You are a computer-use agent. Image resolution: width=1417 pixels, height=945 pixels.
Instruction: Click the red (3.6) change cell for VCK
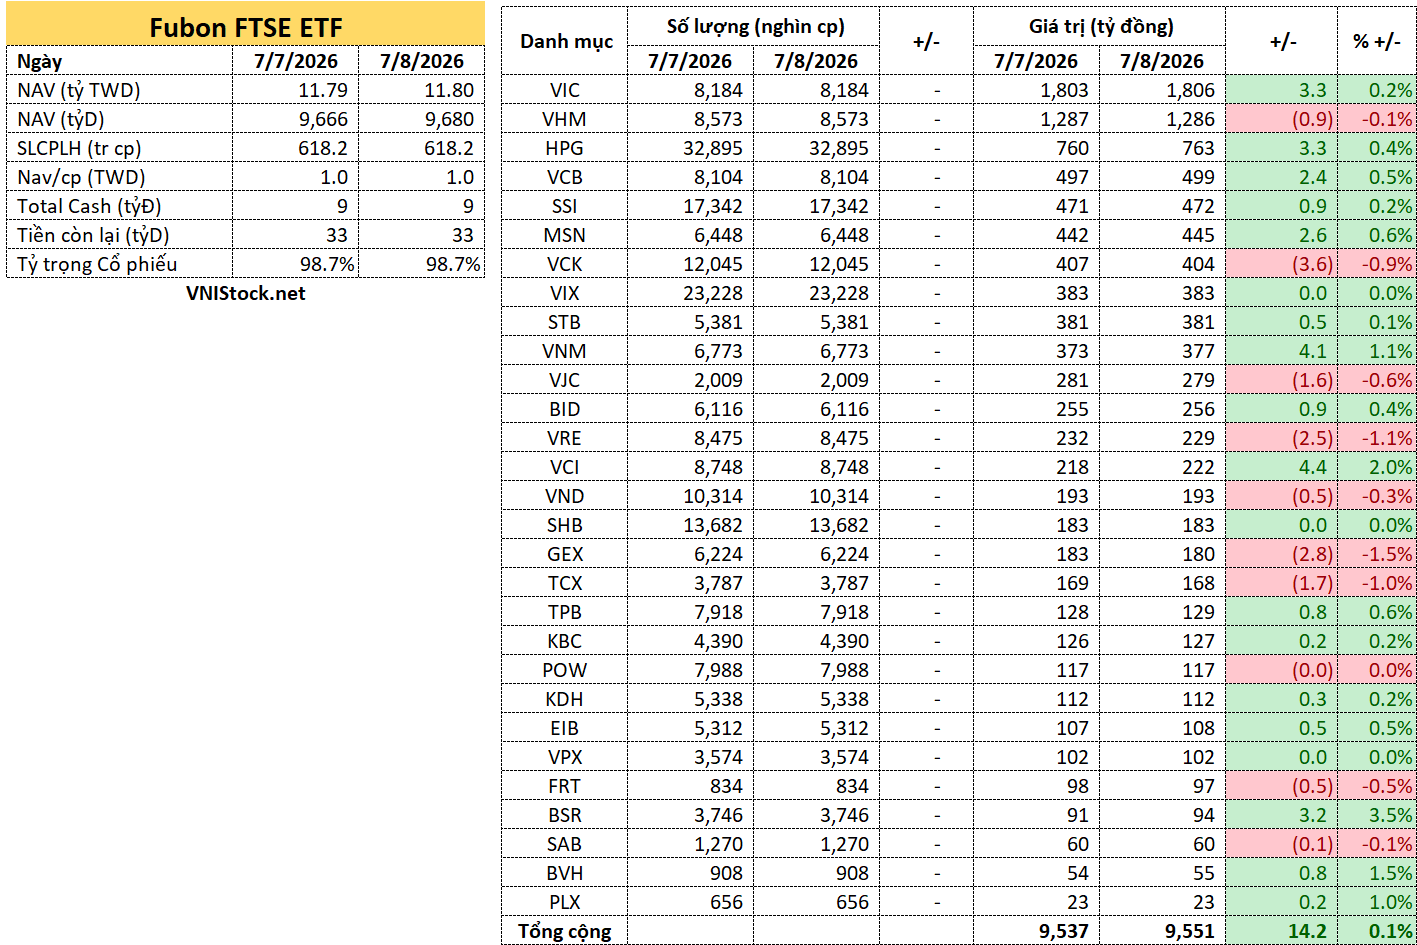pyautogui.click(x=1282, y=264)
